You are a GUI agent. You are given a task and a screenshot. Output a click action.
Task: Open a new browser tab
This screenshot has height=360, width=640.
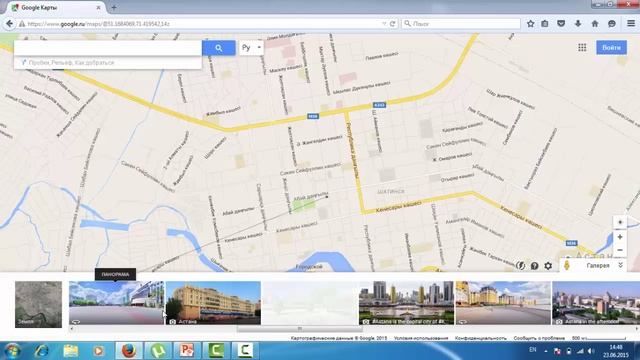click(x=114, y=7)
